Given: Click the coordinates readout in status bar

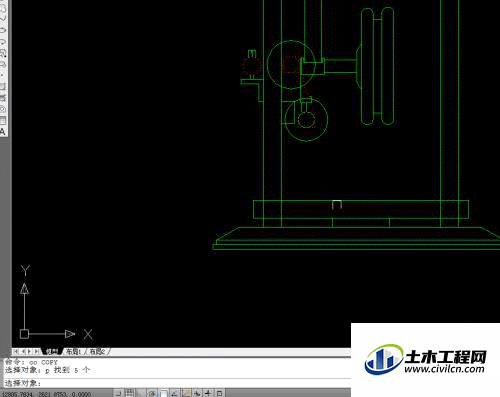Looking at the screenshot, I should [46, 394].
